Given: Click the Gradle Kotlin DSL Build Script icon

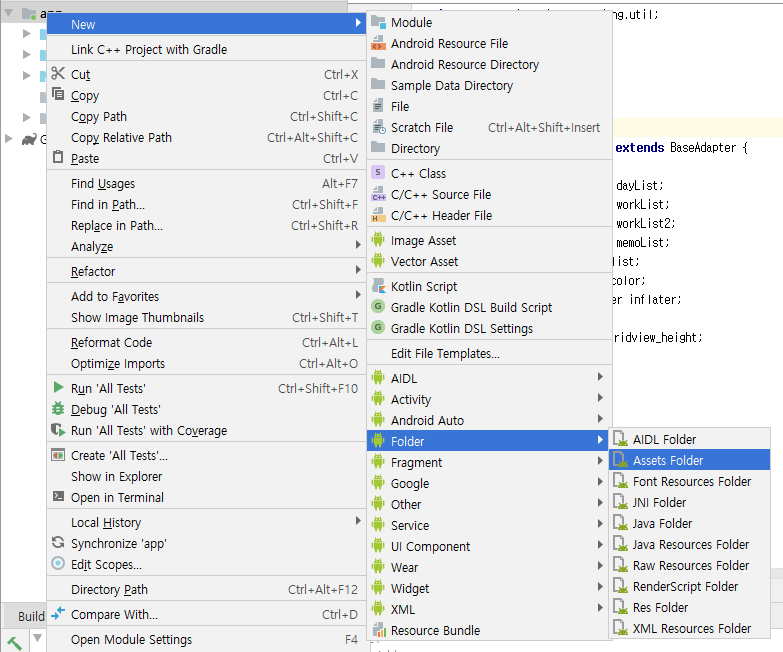Looking at the screenshot, I should [x=378, y=307].
